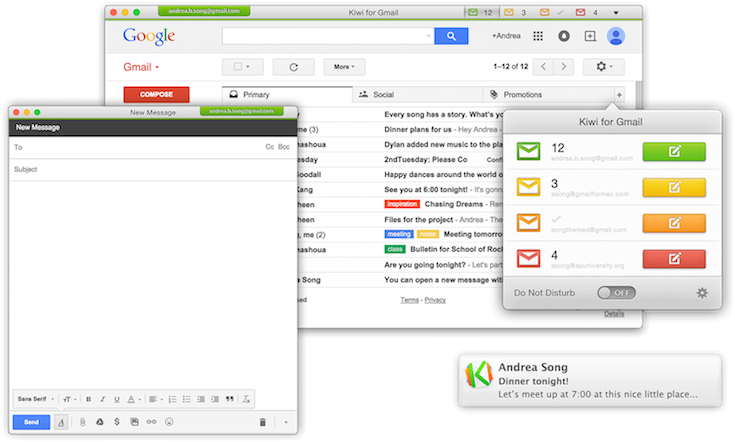Image resolution: width=735 pixels, height=442 pixels.
Task: Add Bcc recipients in New Message
Action: point(284,147)
